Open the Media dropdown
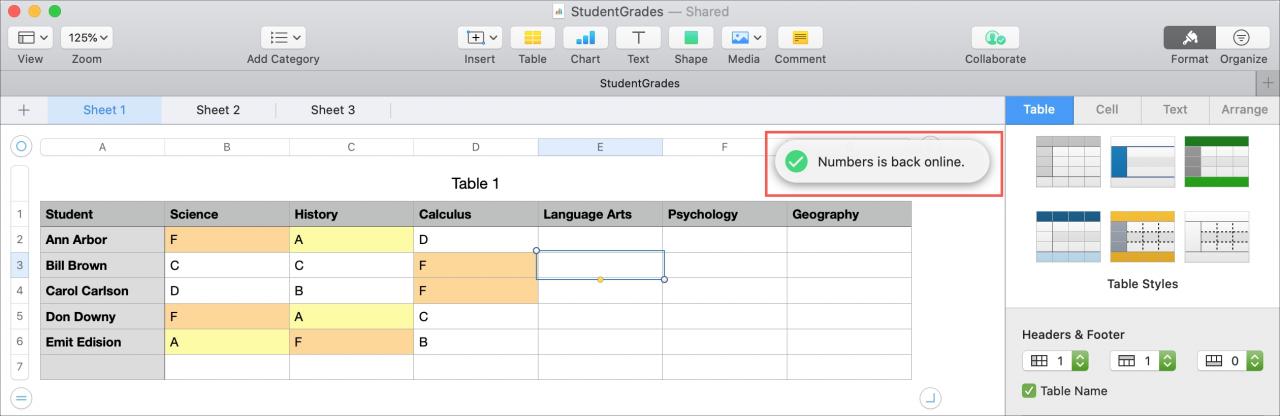Viewport: 1280px width, 416px height. (744, 38)
